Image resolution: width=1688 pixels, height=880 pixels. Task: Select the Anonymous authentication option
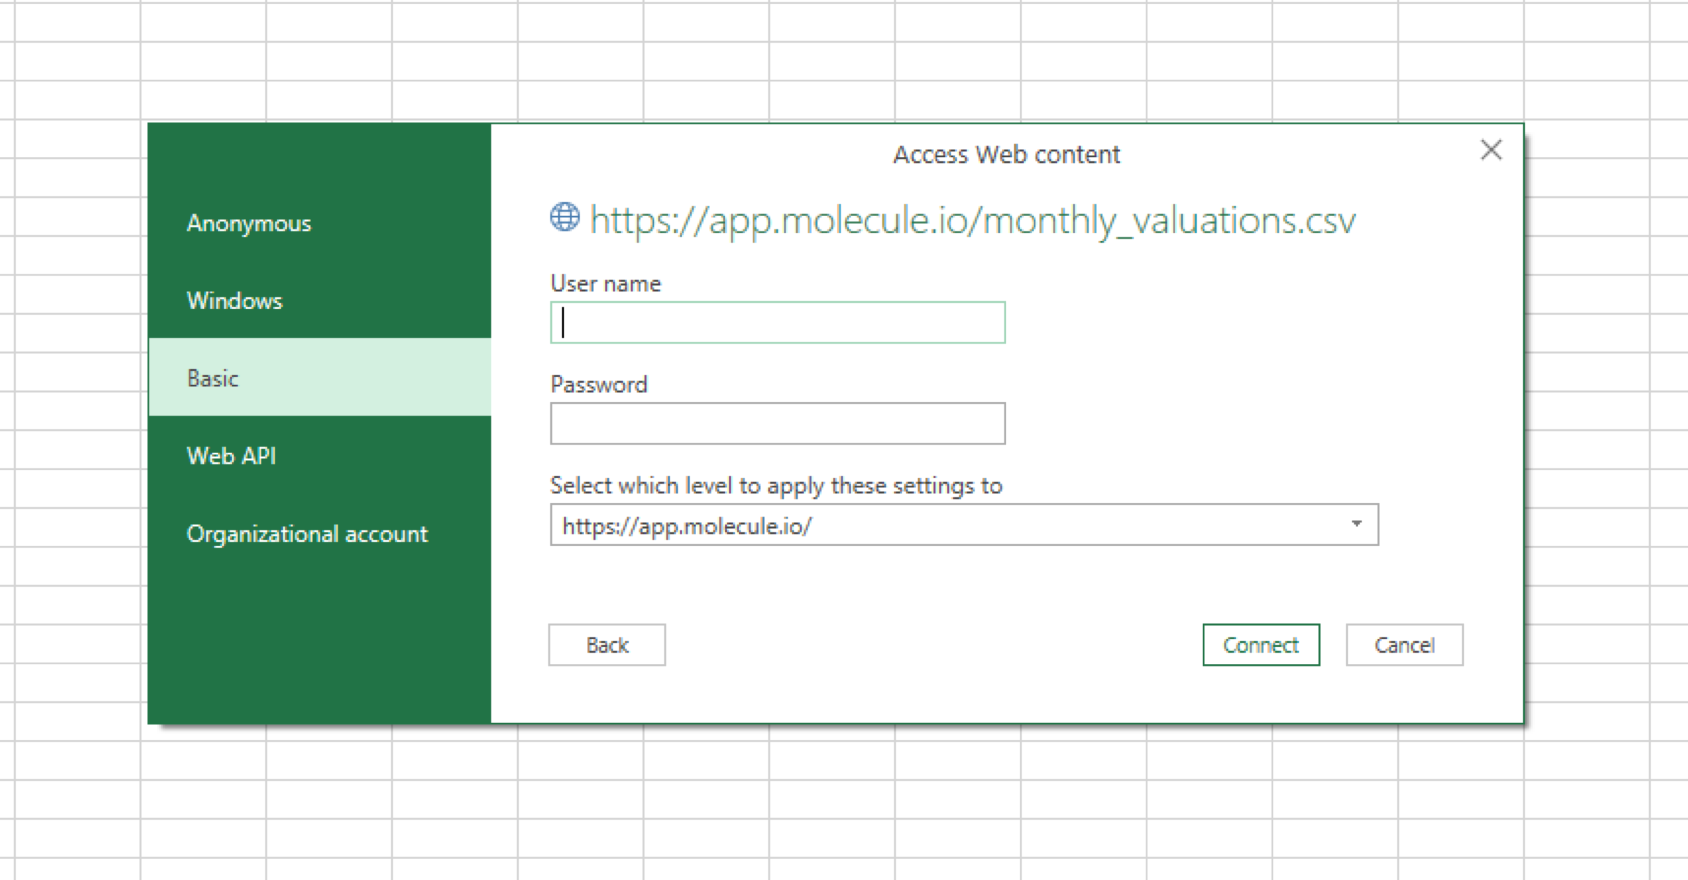pos(249,223)
